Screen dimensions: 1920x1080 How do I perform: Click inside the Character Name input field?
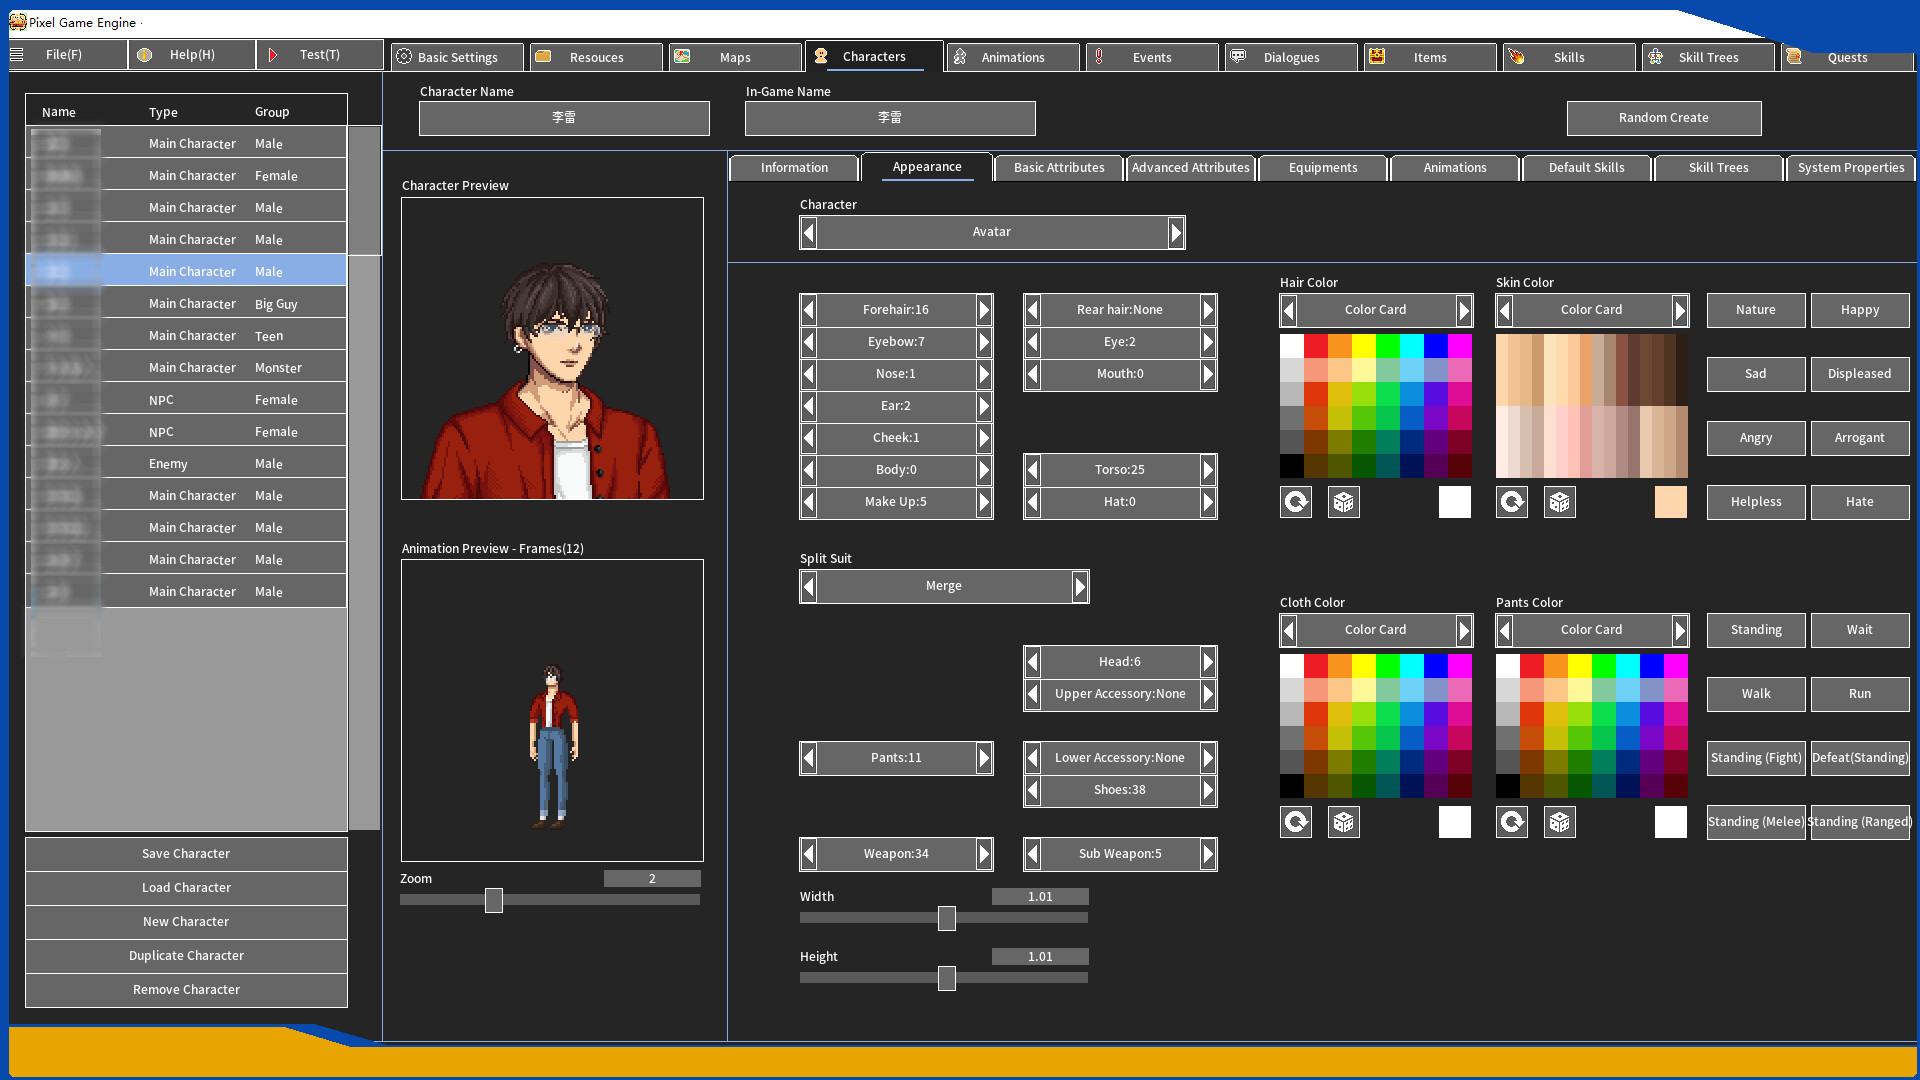[x=564, y=118]
